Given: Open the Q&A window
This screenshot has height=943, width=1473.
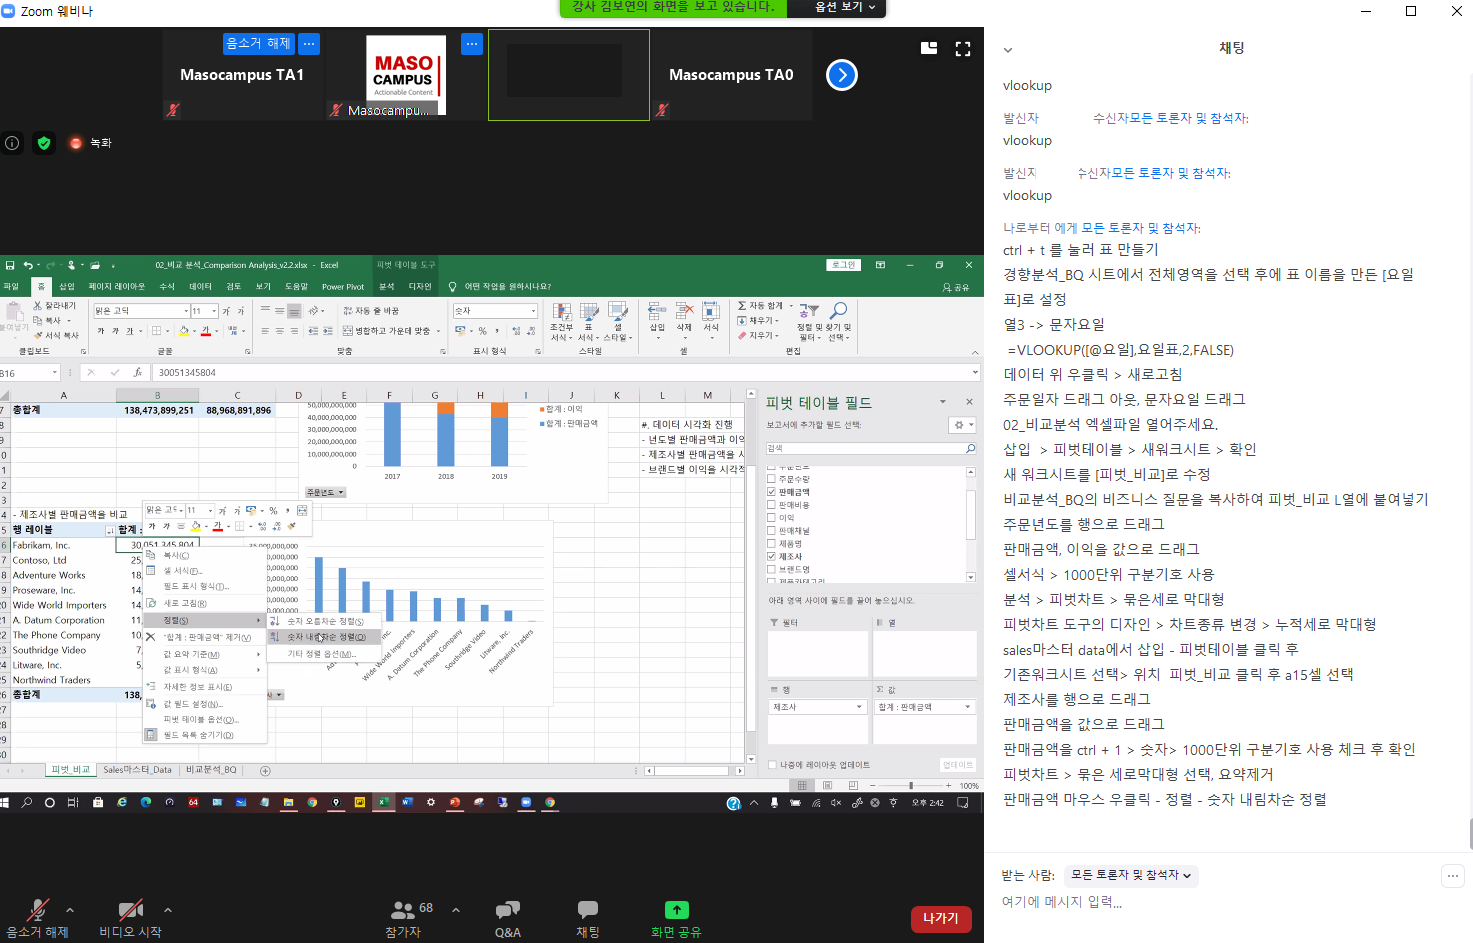Looking at the screenshot, I should click(507, 910).
